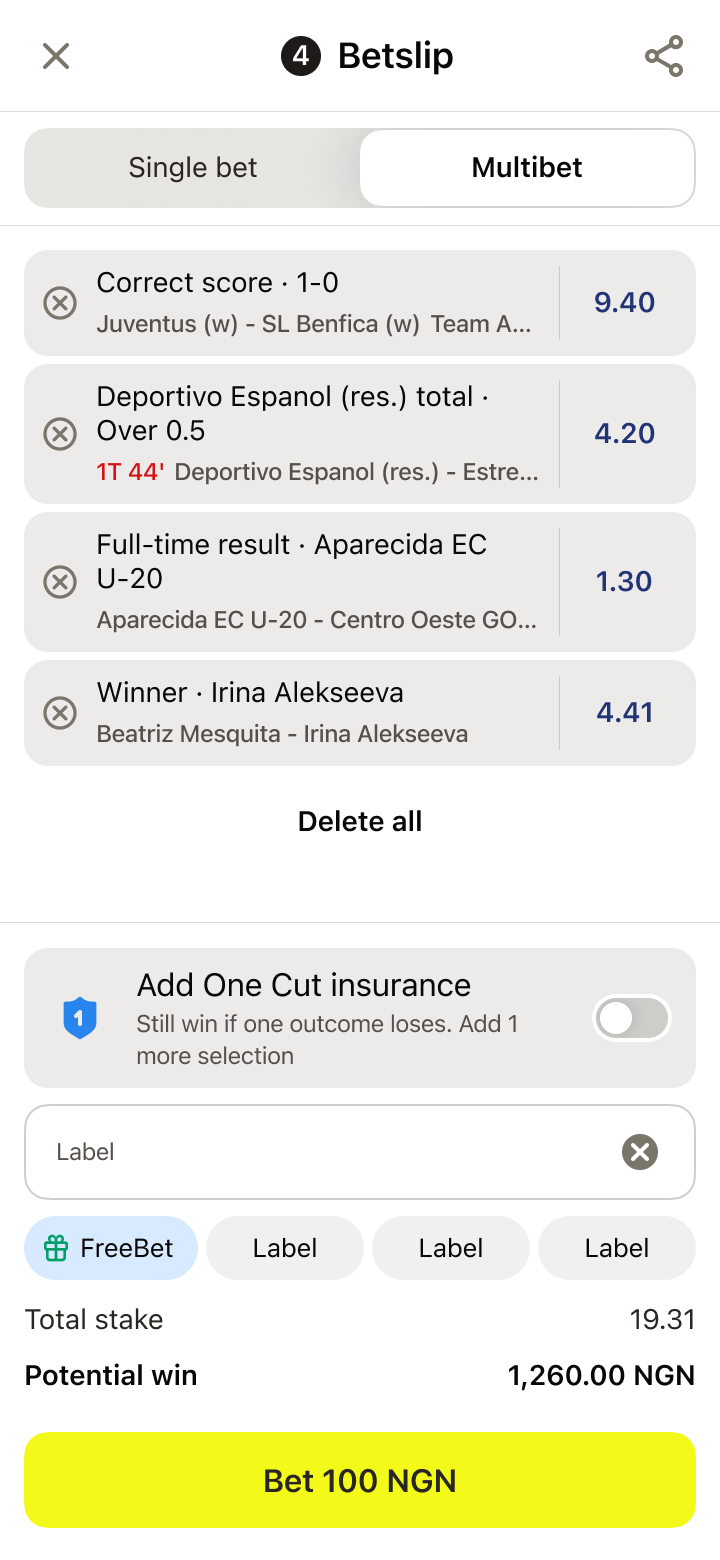The height and width of the screenshot is (1560, 720).
Task: Tap the 4.41 odds for Irina Alekseeva
Action: pos(625,712)
